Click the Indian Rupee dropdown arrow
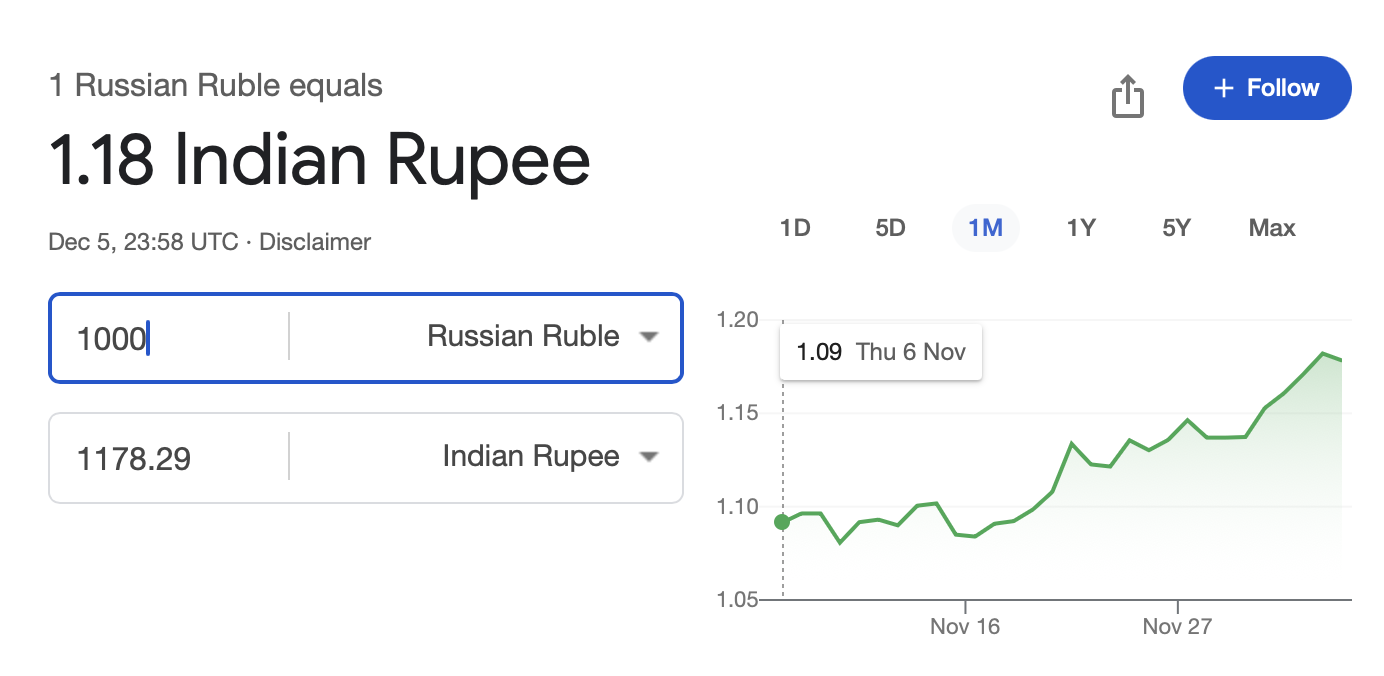Image resolution: width=1384 pixels, height=676 pixels. [x=649, y=458]
